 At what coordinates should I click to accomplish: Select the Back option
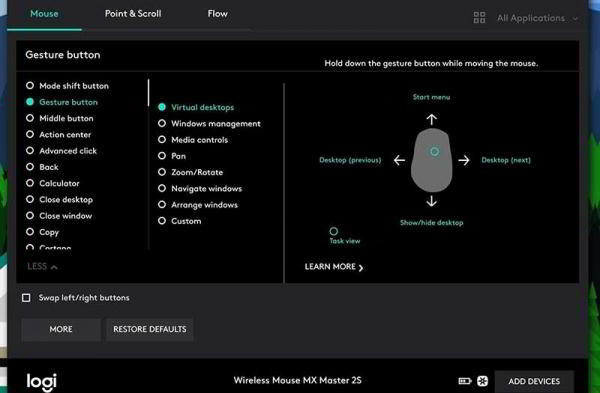tap(42, 167)
